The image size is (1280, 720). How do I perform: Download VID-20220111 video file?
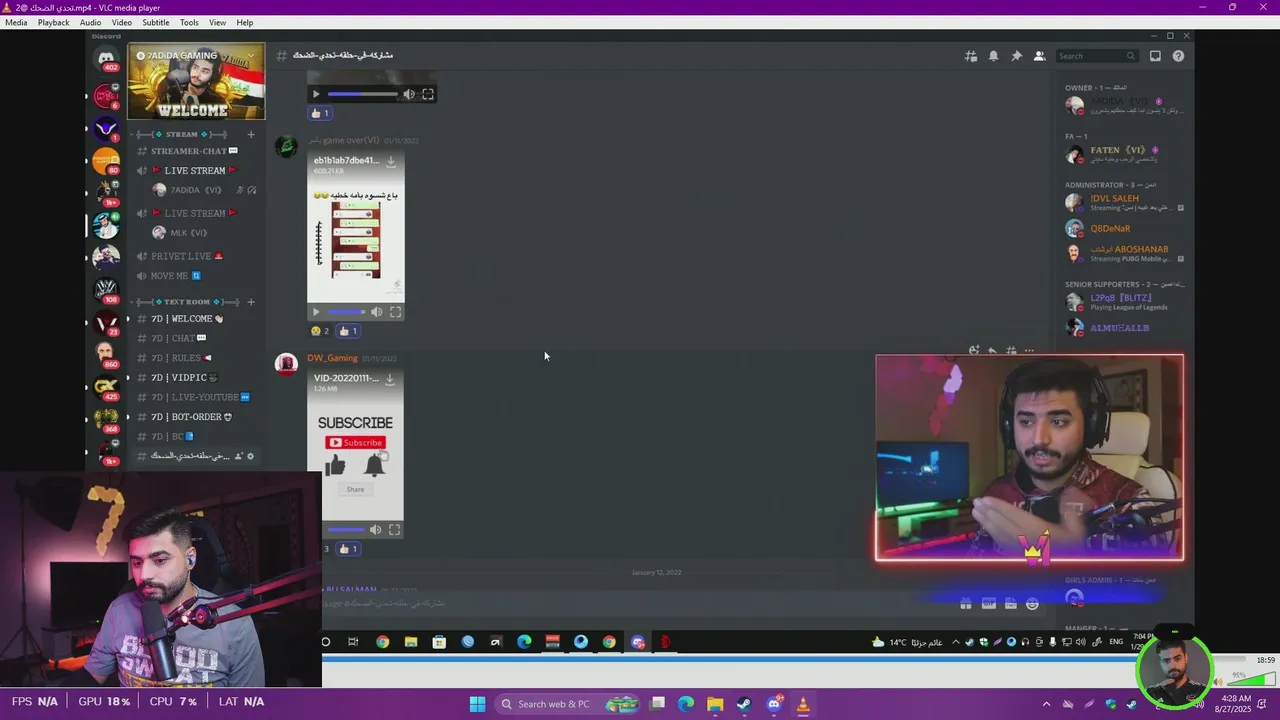(391, 379)
